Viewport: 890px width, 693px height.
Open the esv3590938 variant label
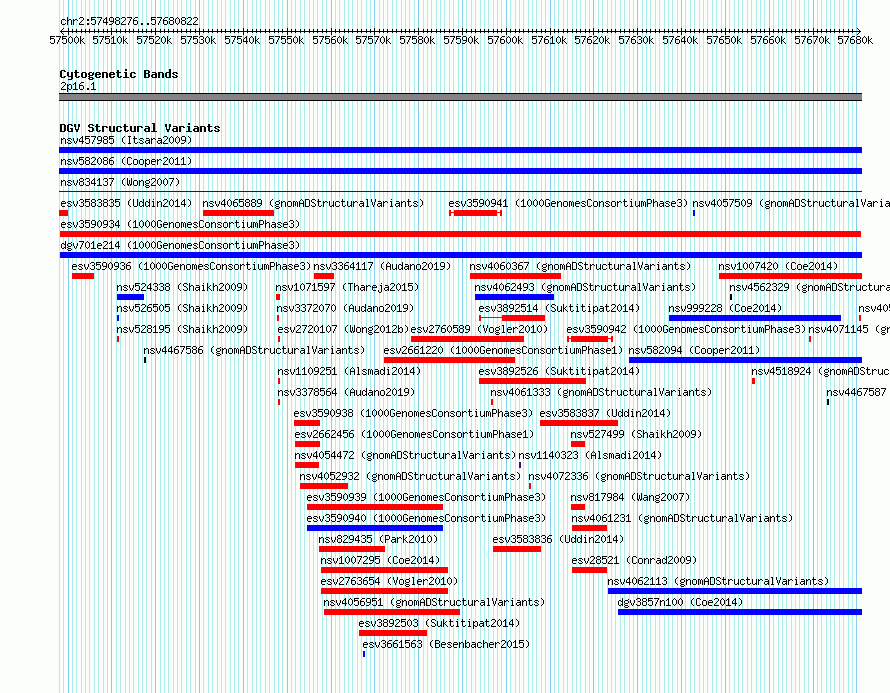coord(413,413)
